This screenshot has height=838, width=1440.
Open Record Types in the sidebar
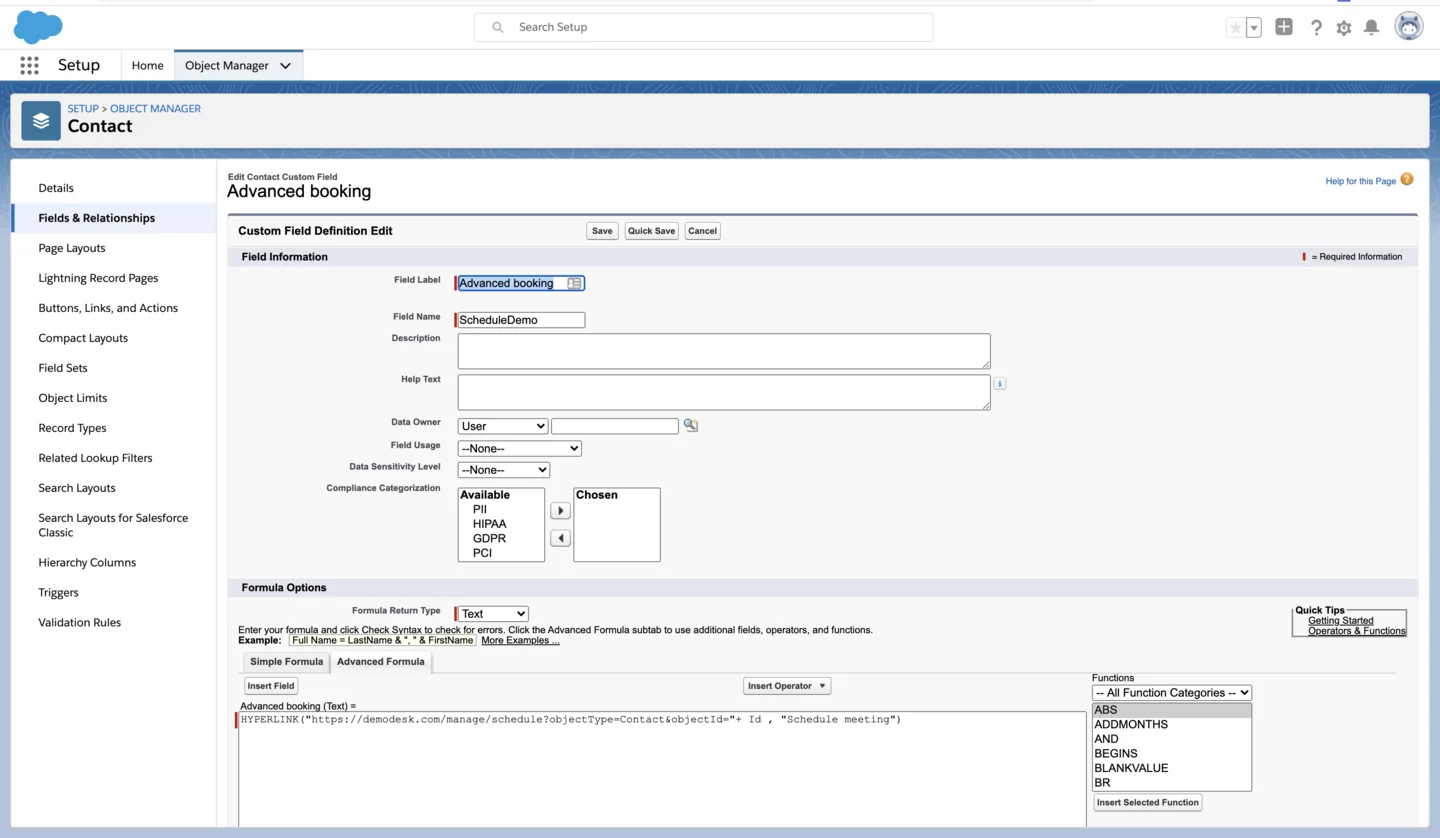coord(72,428)
